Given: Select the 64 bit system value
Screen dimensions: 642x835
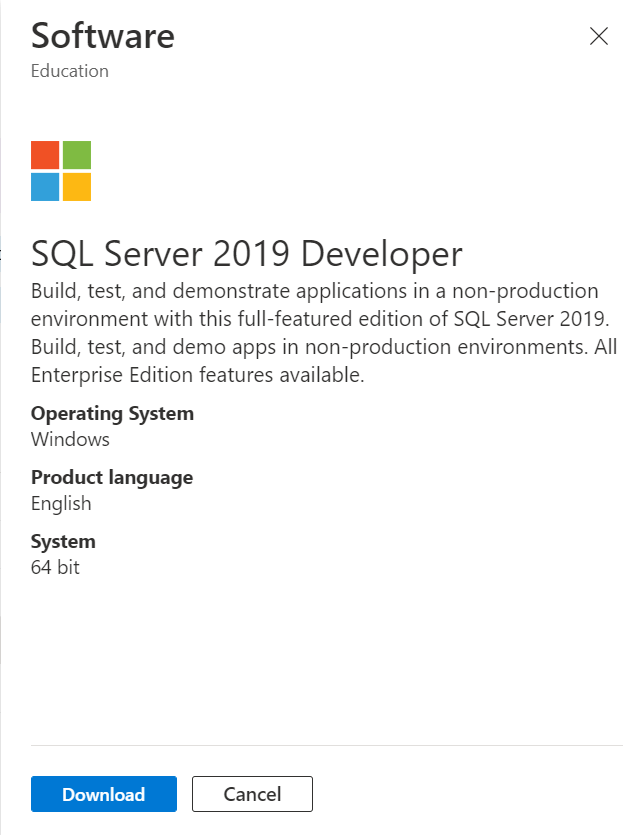Looking at the screenshot, I should (55, 567).
